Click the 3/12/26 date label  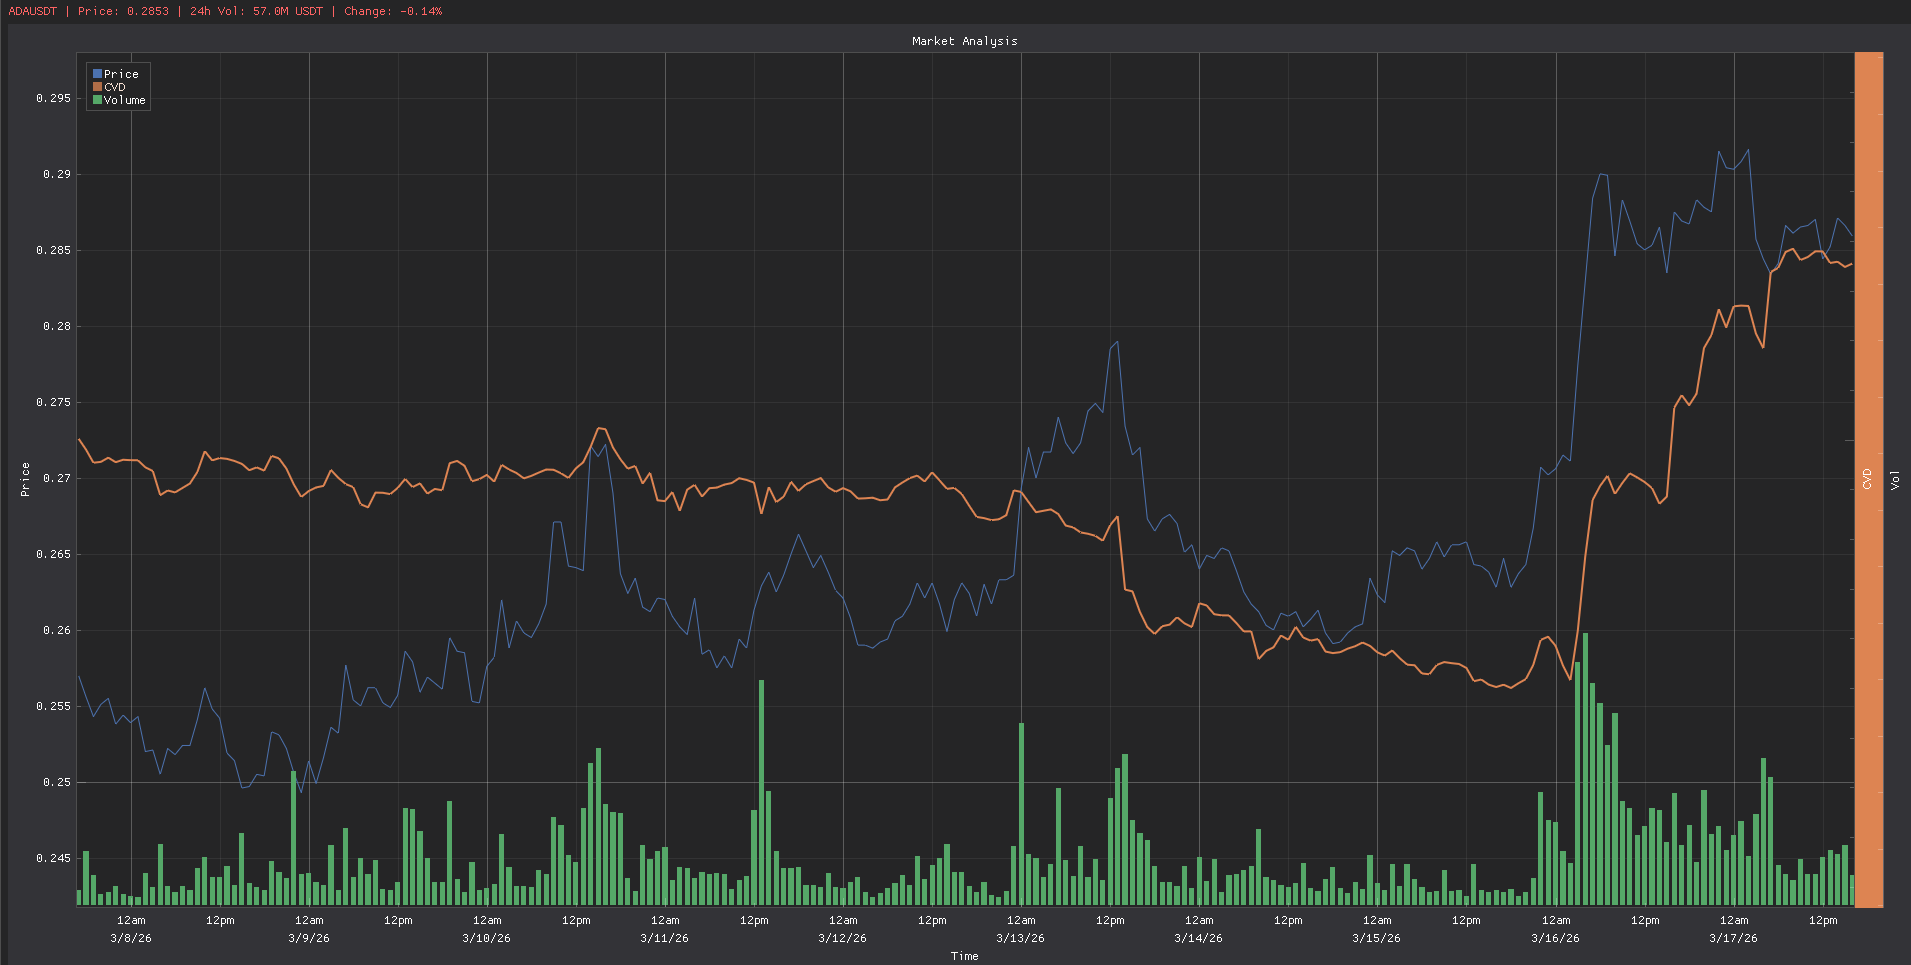click(x=843, y=938)
